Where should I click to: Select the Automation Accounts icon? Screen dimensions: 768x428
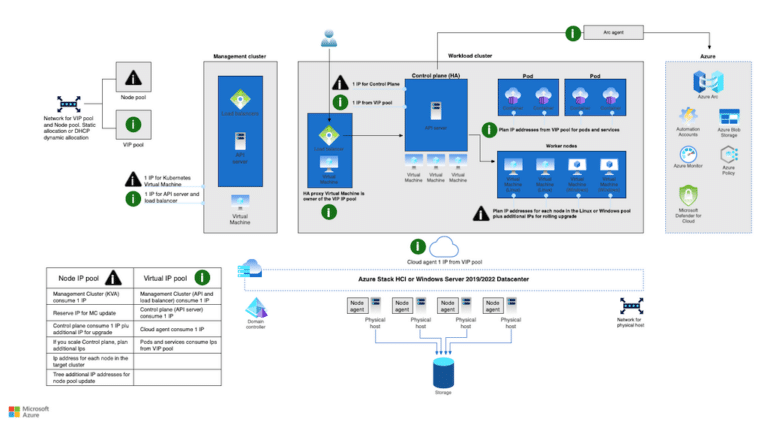(688, 116)
